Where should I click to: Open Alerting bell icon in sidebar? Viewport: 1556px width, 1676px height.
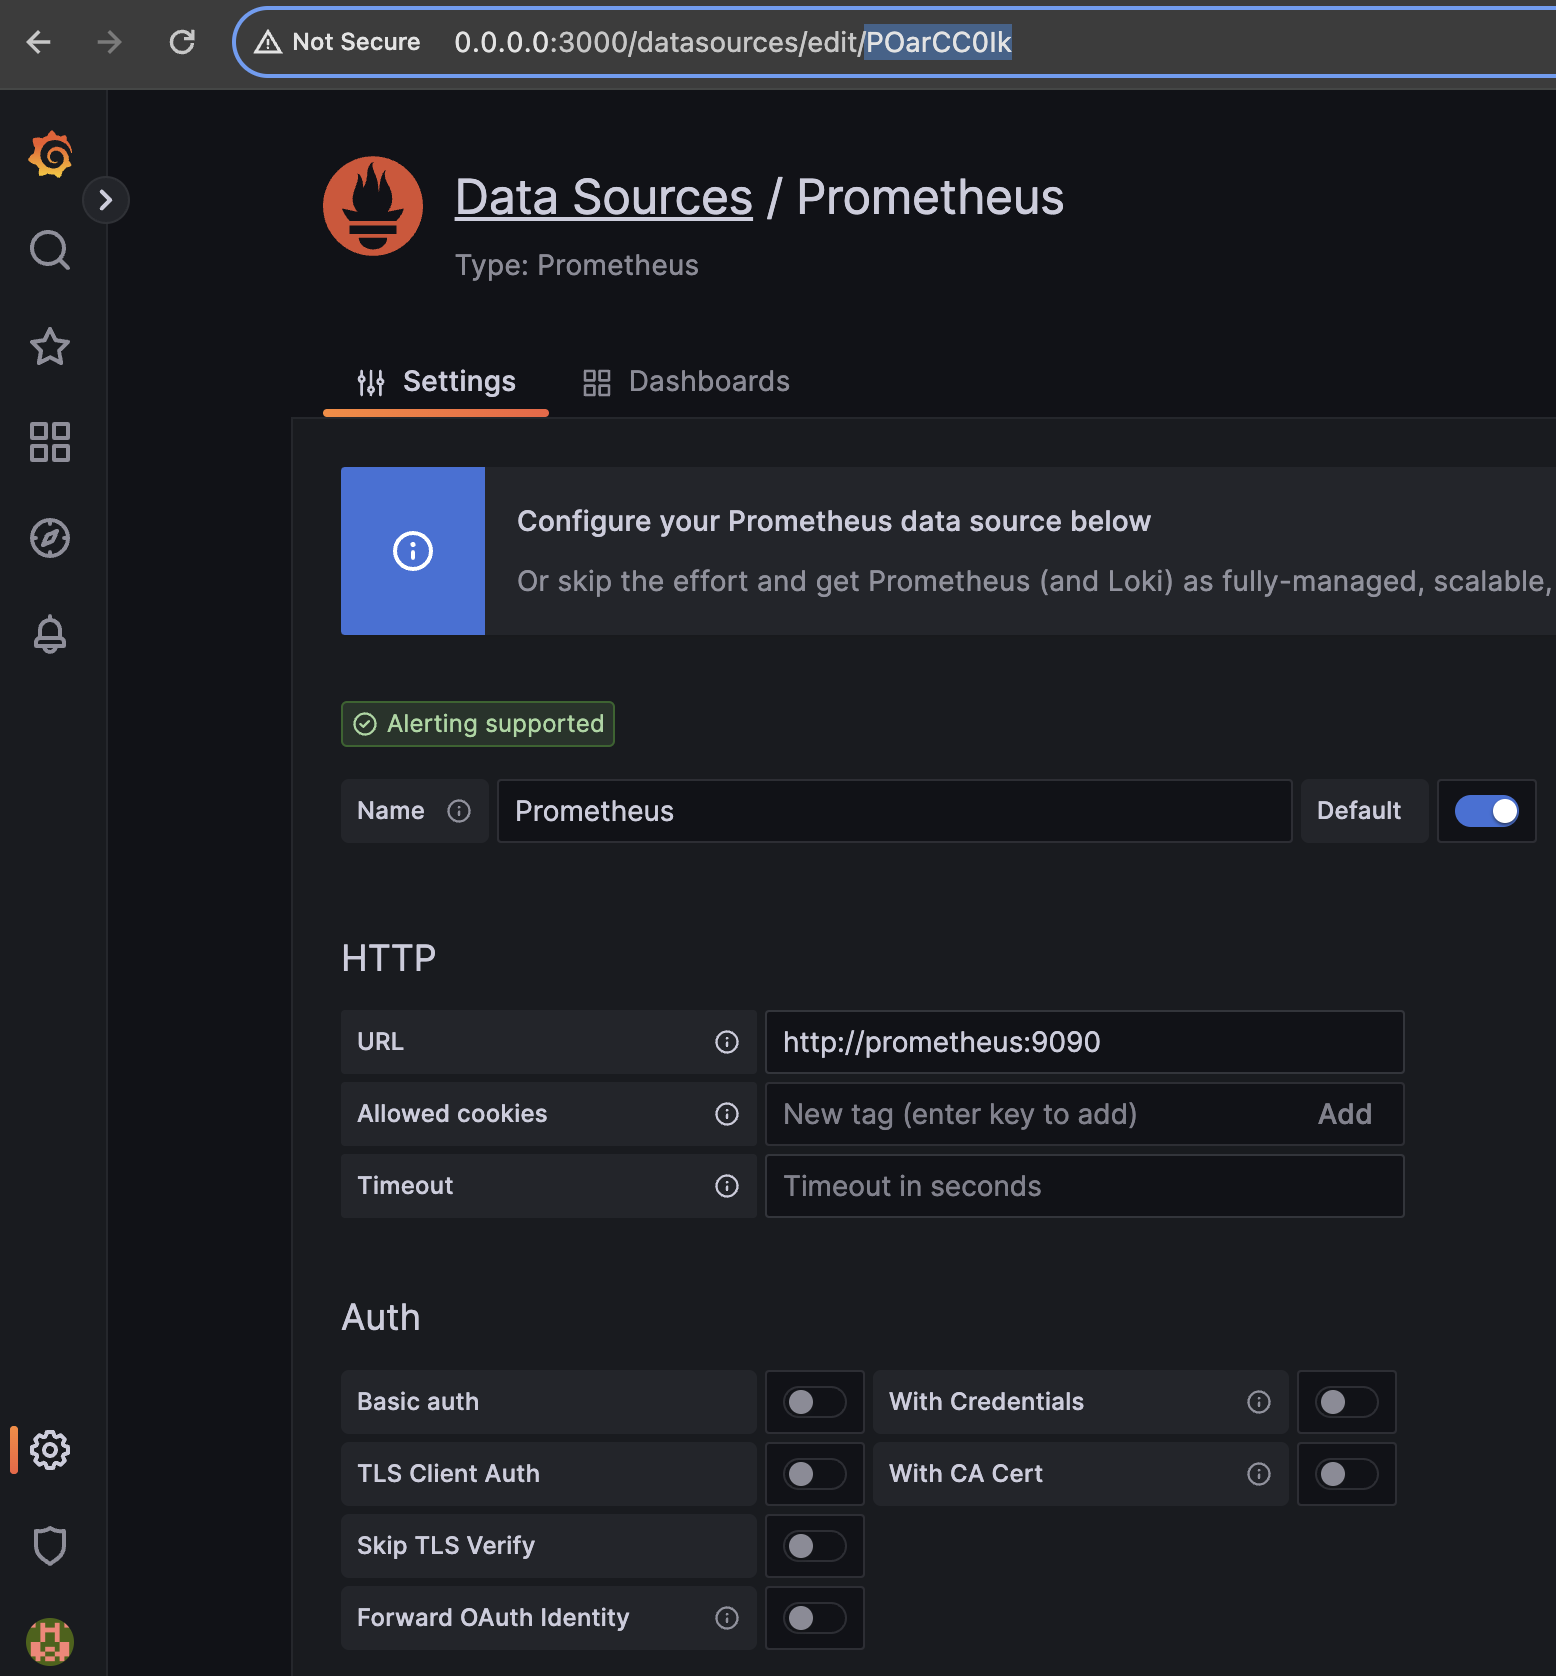pyautogui.click(x=50, y=634)
